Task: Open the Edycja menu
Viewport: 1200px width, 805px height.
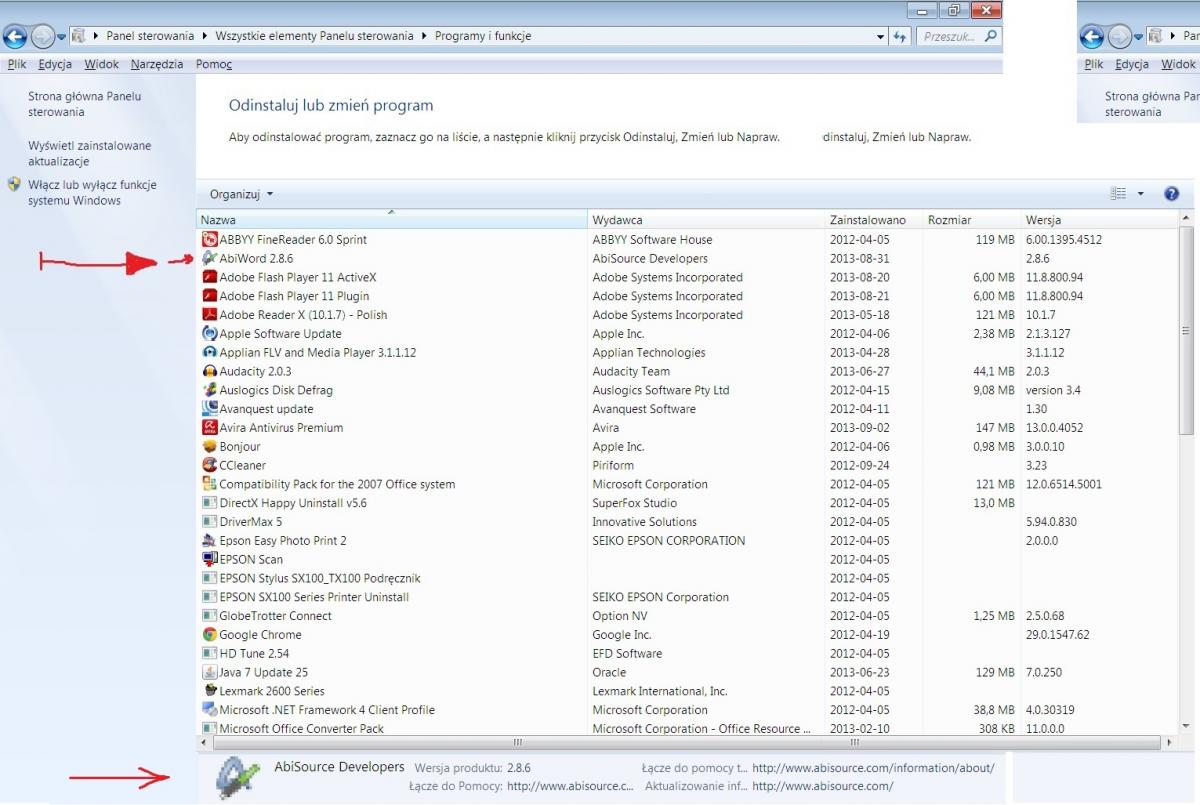Action: point(55,64)
